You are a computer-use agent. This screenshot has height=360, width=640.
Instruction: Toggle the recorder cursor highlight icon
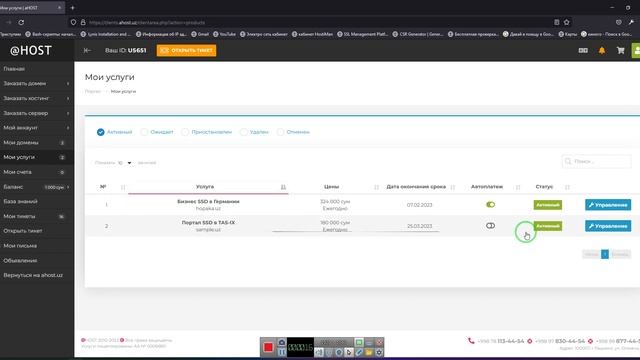click(x=349, y=352)
